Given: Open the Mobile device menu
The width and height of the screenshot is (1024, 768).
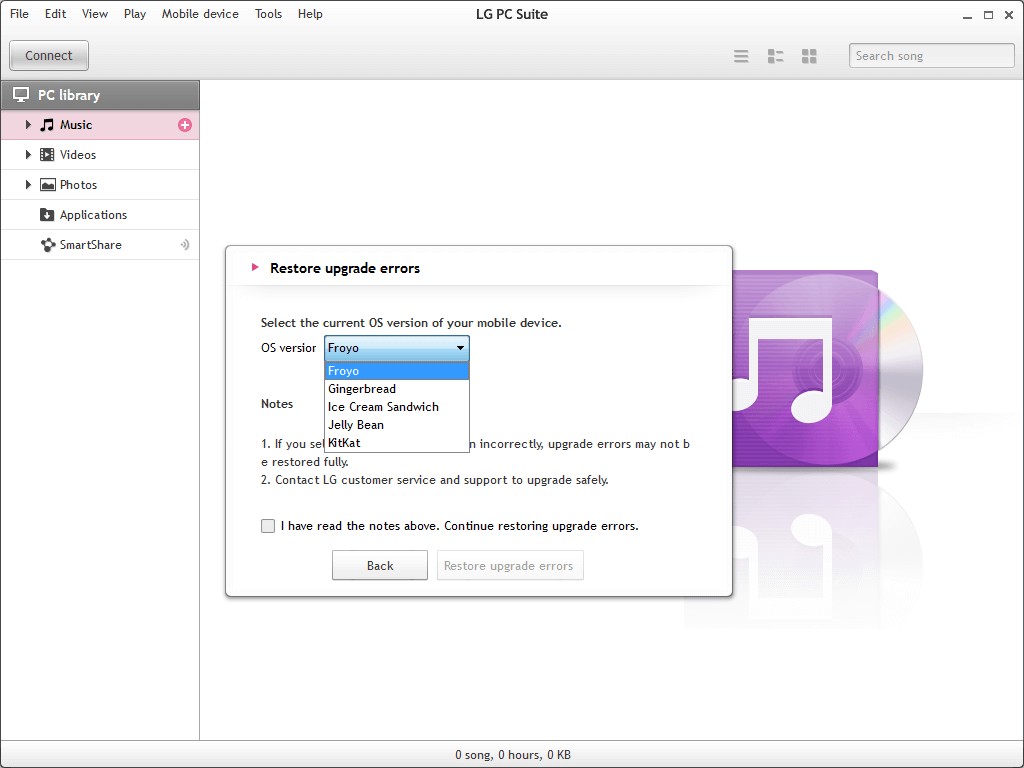Looking at the screenshot, I should tap(200, 13).
